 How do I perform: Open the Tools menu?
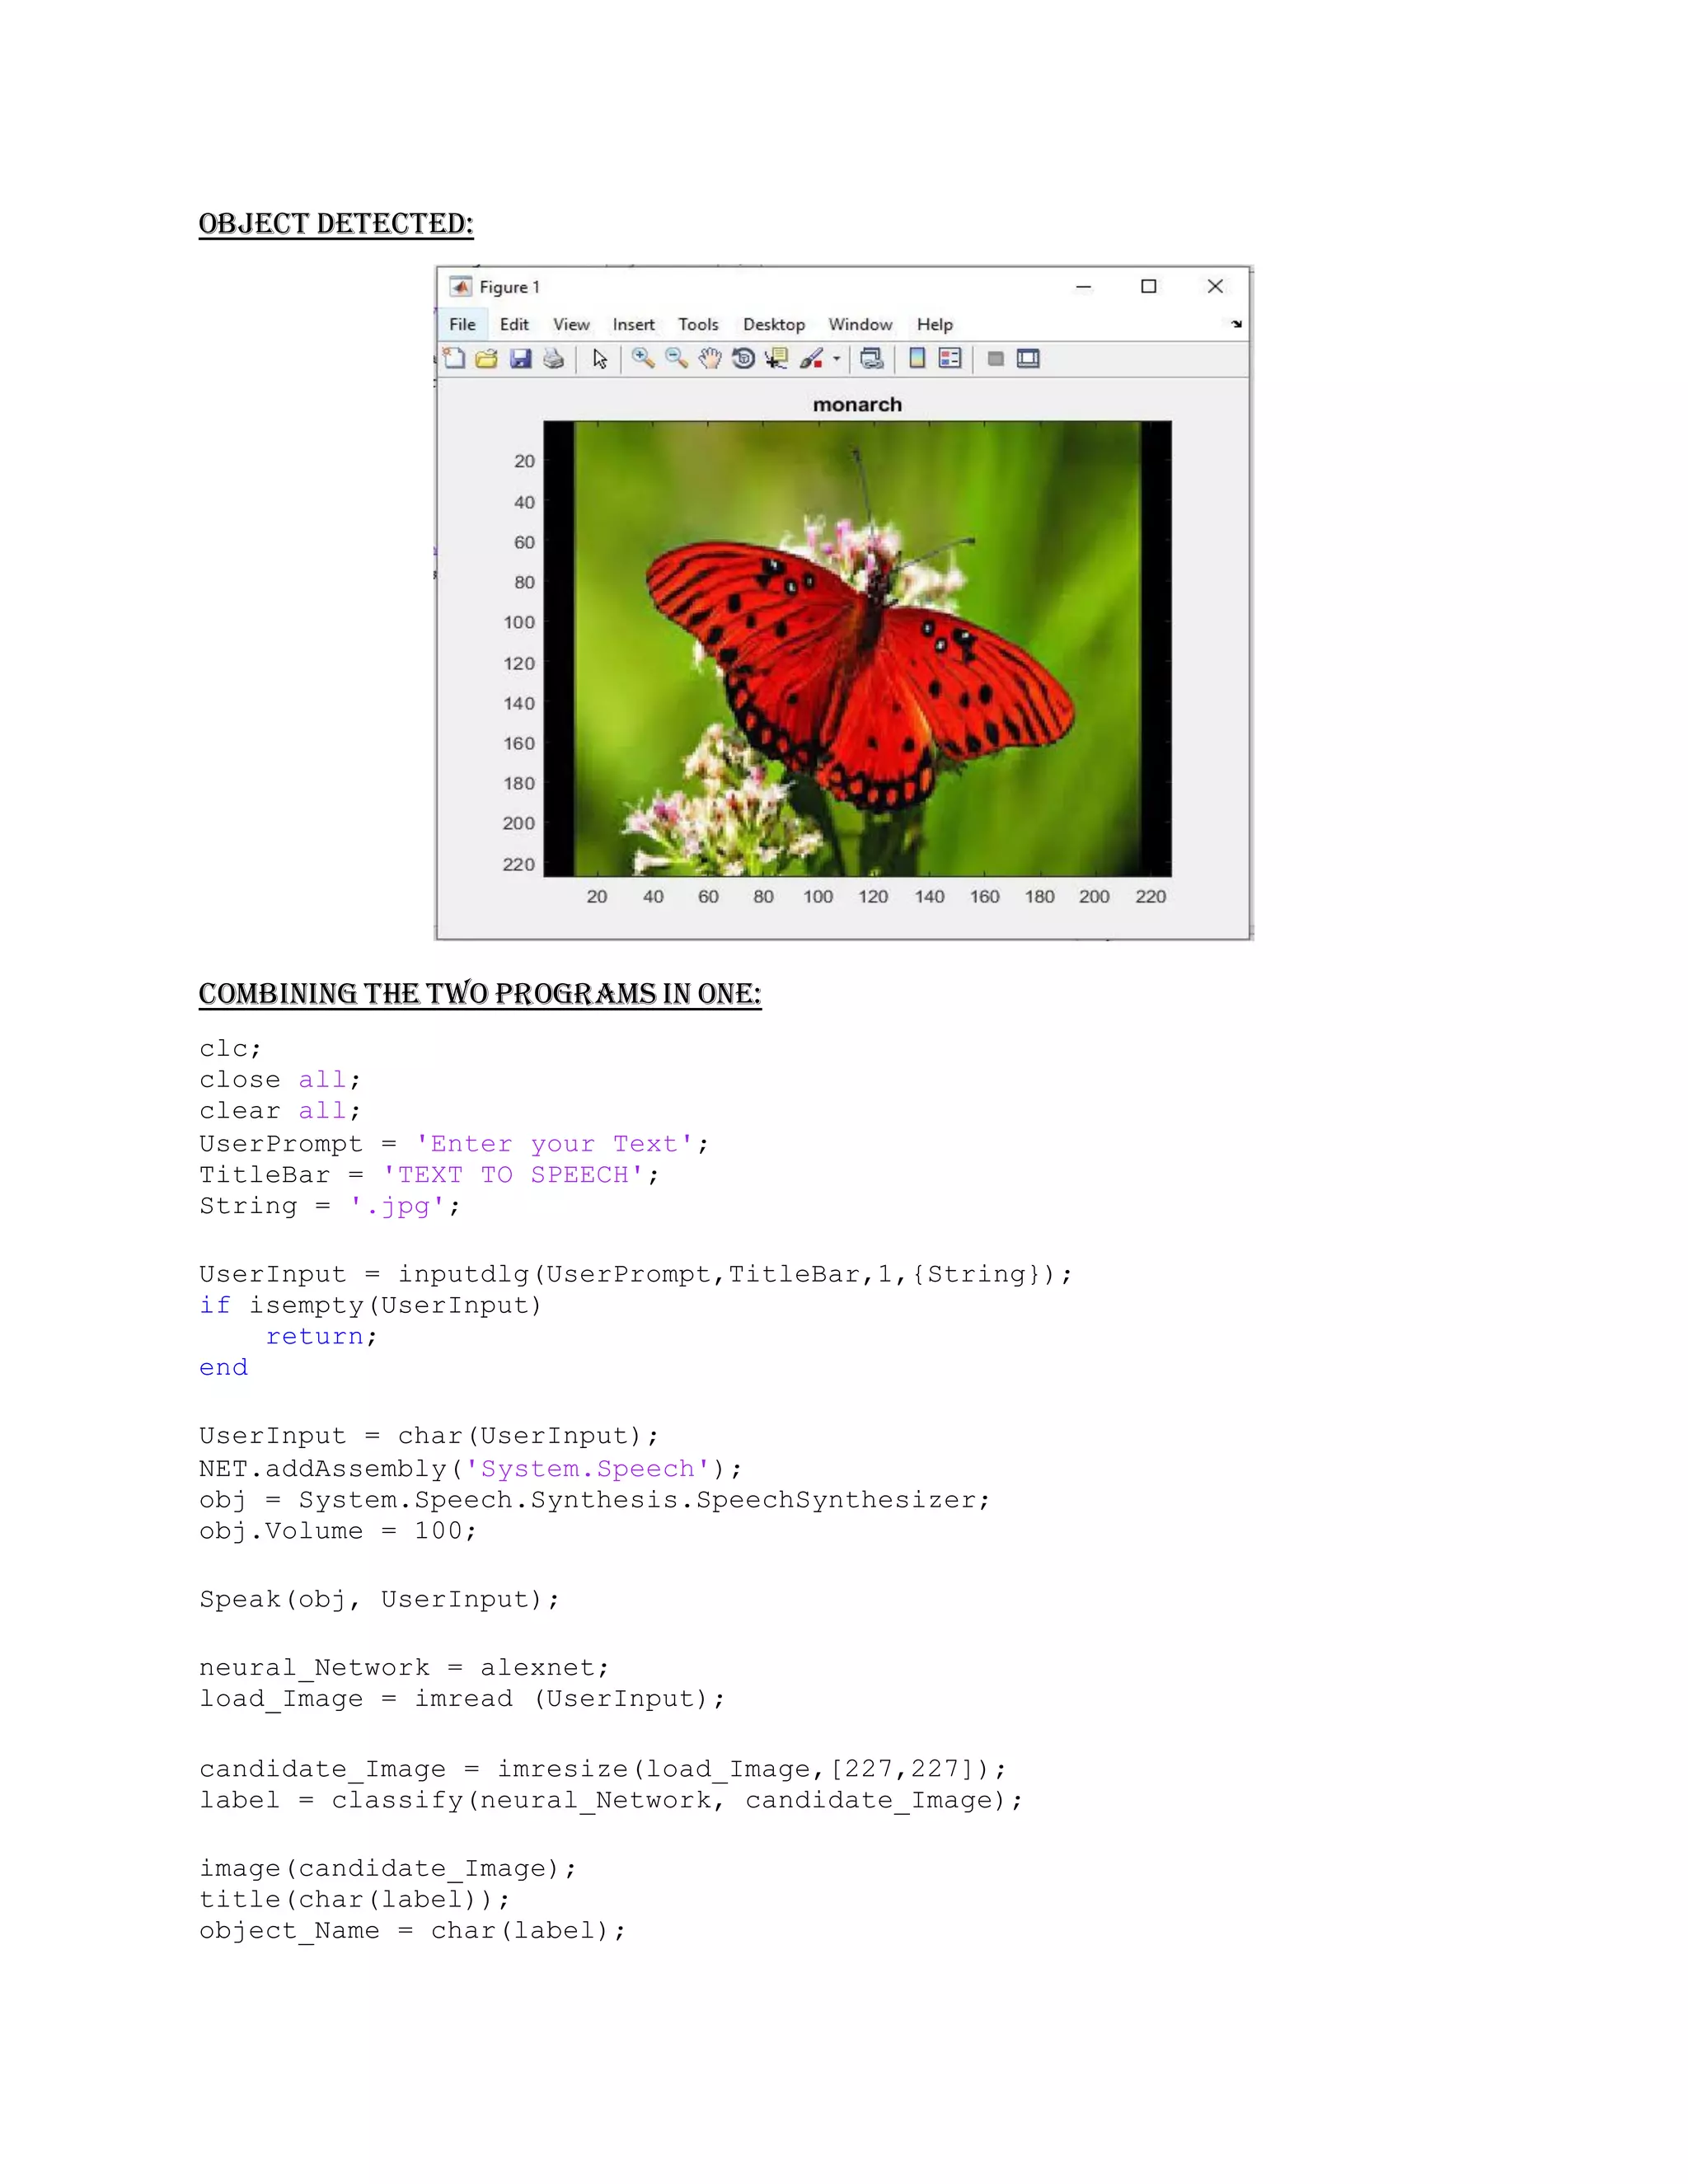coord(698,324)
